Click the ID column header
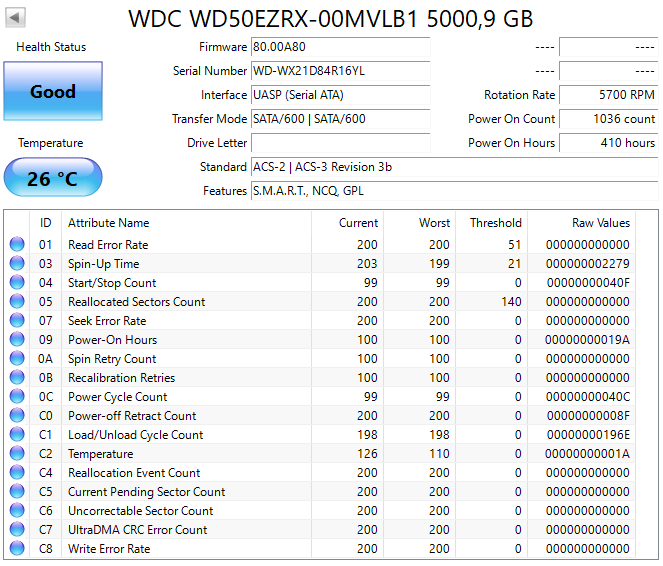 (45, 223)
